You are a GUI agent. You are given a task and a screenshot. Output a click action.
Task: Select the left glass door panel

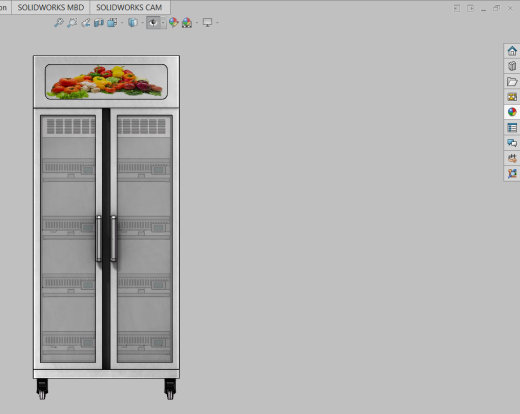pos(68,239)
